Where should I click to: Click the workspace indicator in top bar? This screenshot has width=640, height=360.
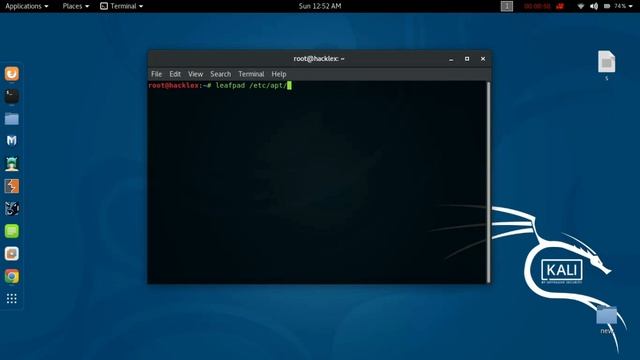(x=507, y=6)
